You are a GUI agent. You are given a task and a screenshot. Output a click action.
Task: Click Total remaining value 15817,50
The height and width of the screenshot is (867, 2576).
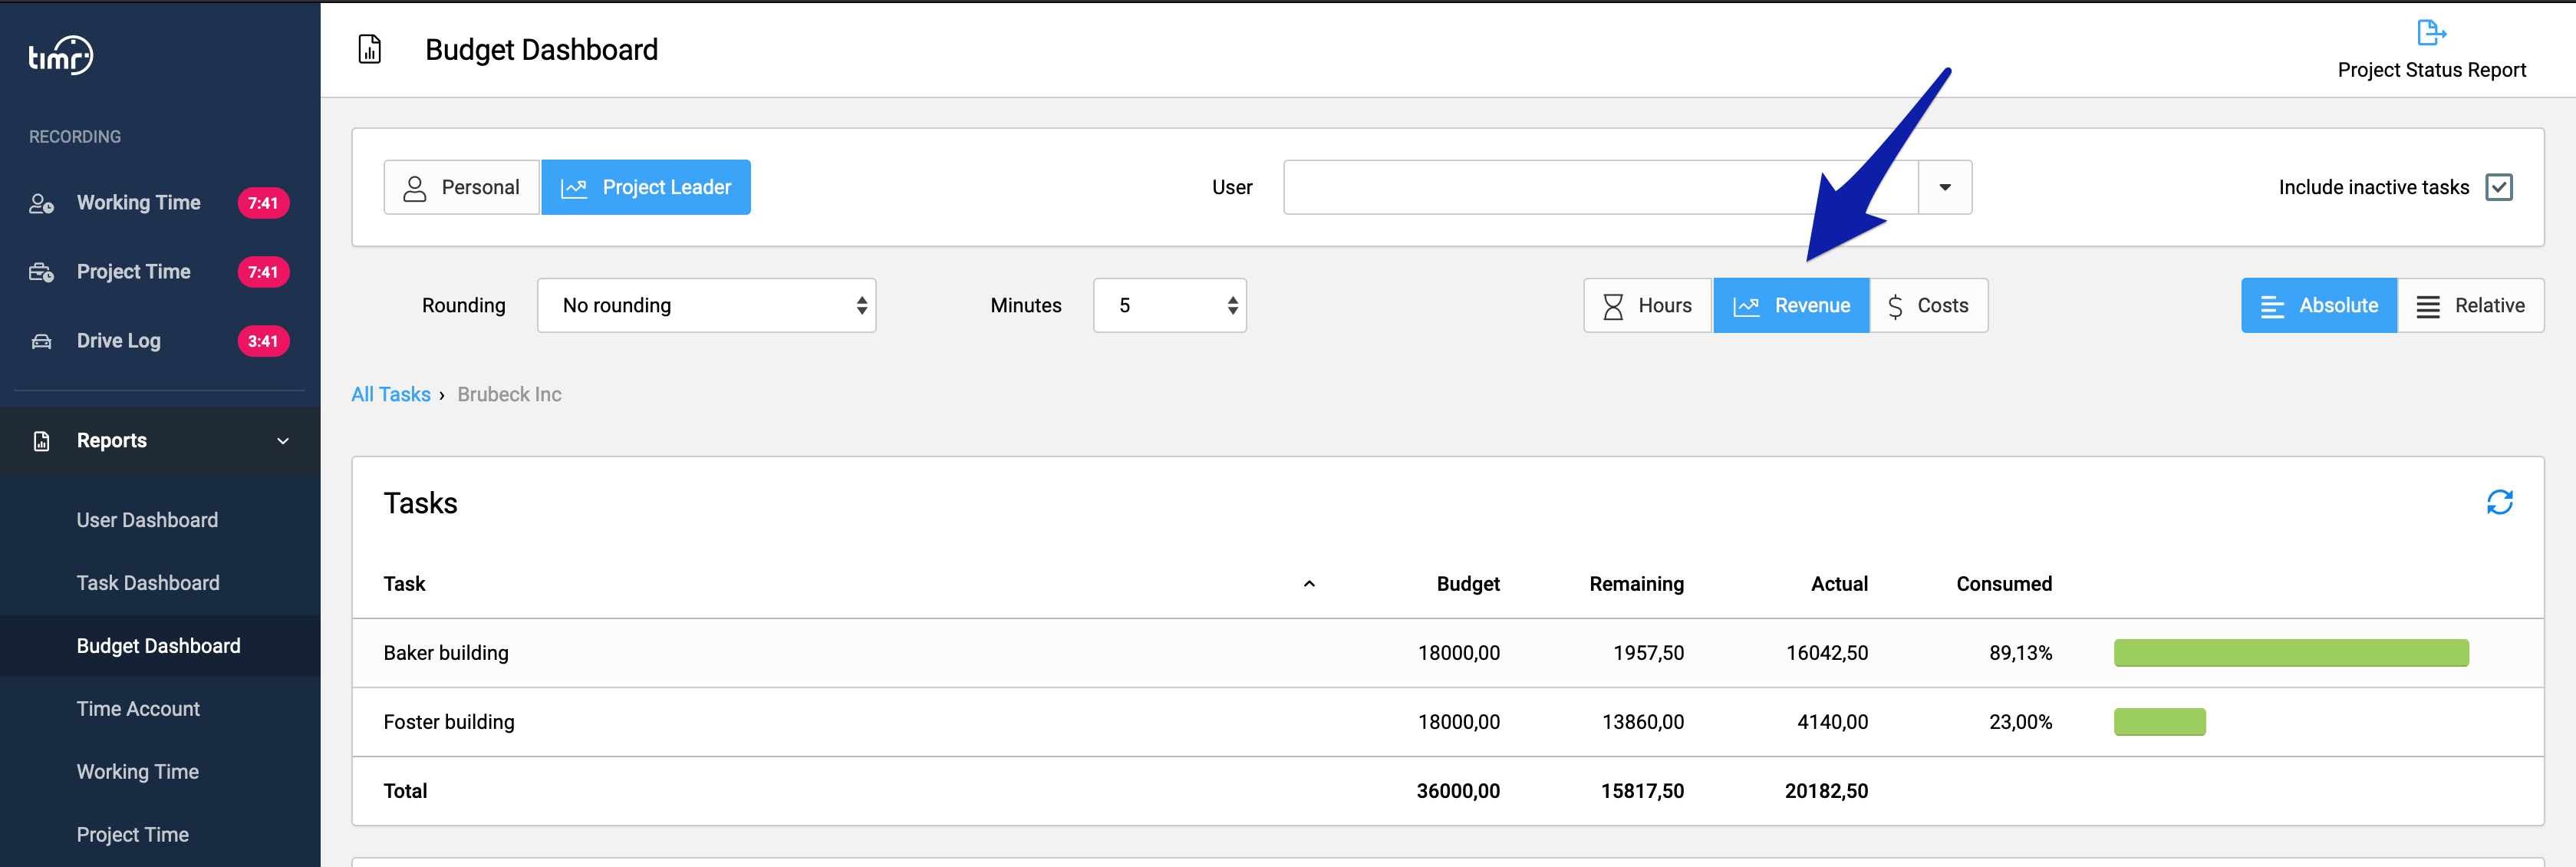(x=1642, y=792)
